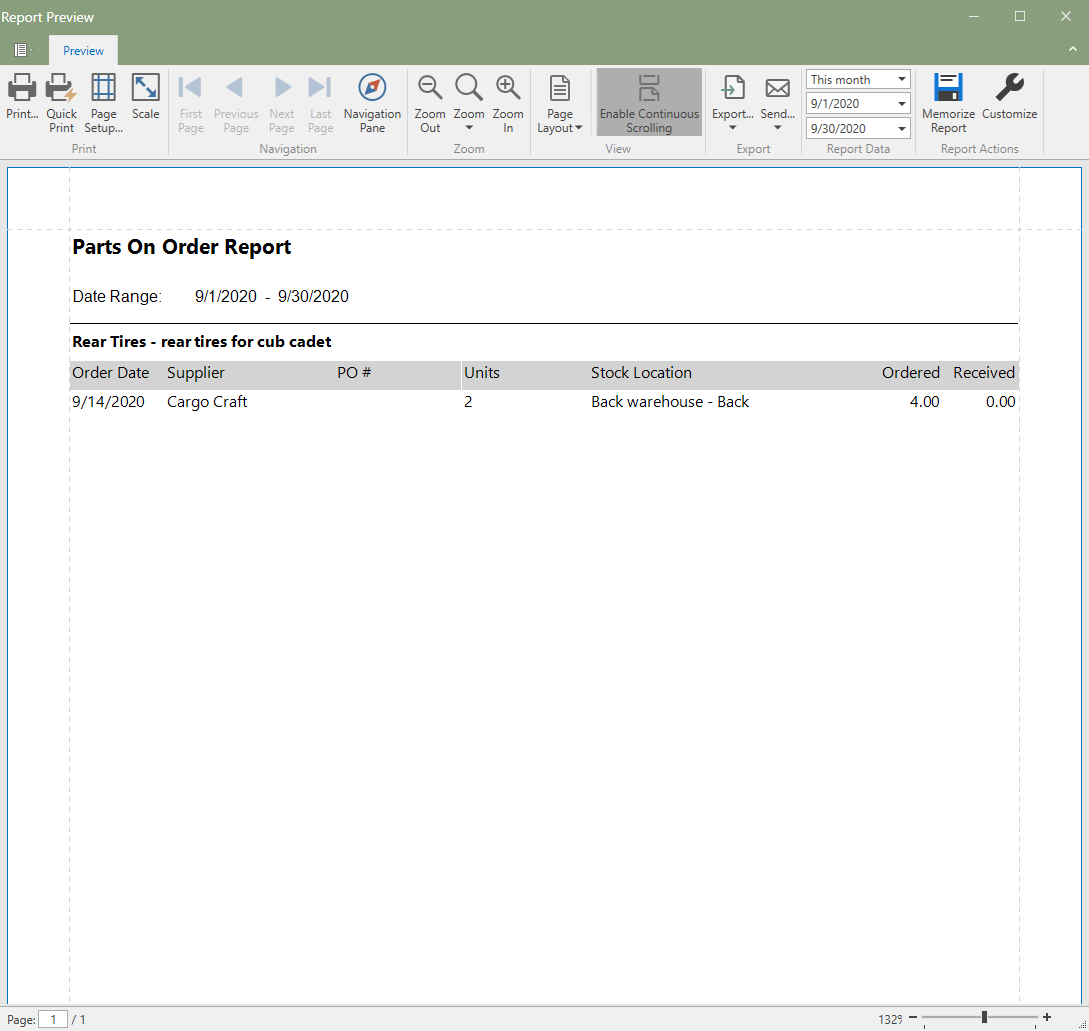Open the application menu button
The width and height of the screenshot is (1089, 1031).
click(22, 50)
